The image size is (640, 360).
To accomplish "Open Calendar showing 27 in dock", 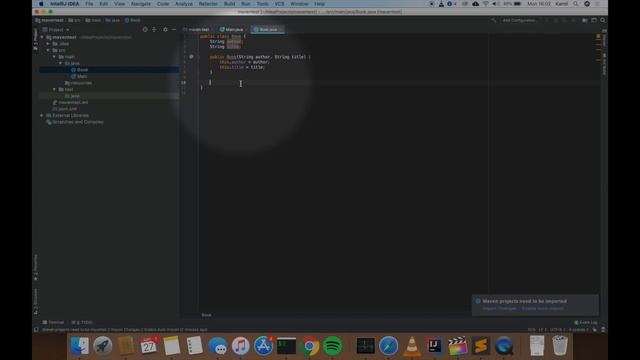I will tap(149, 346).
